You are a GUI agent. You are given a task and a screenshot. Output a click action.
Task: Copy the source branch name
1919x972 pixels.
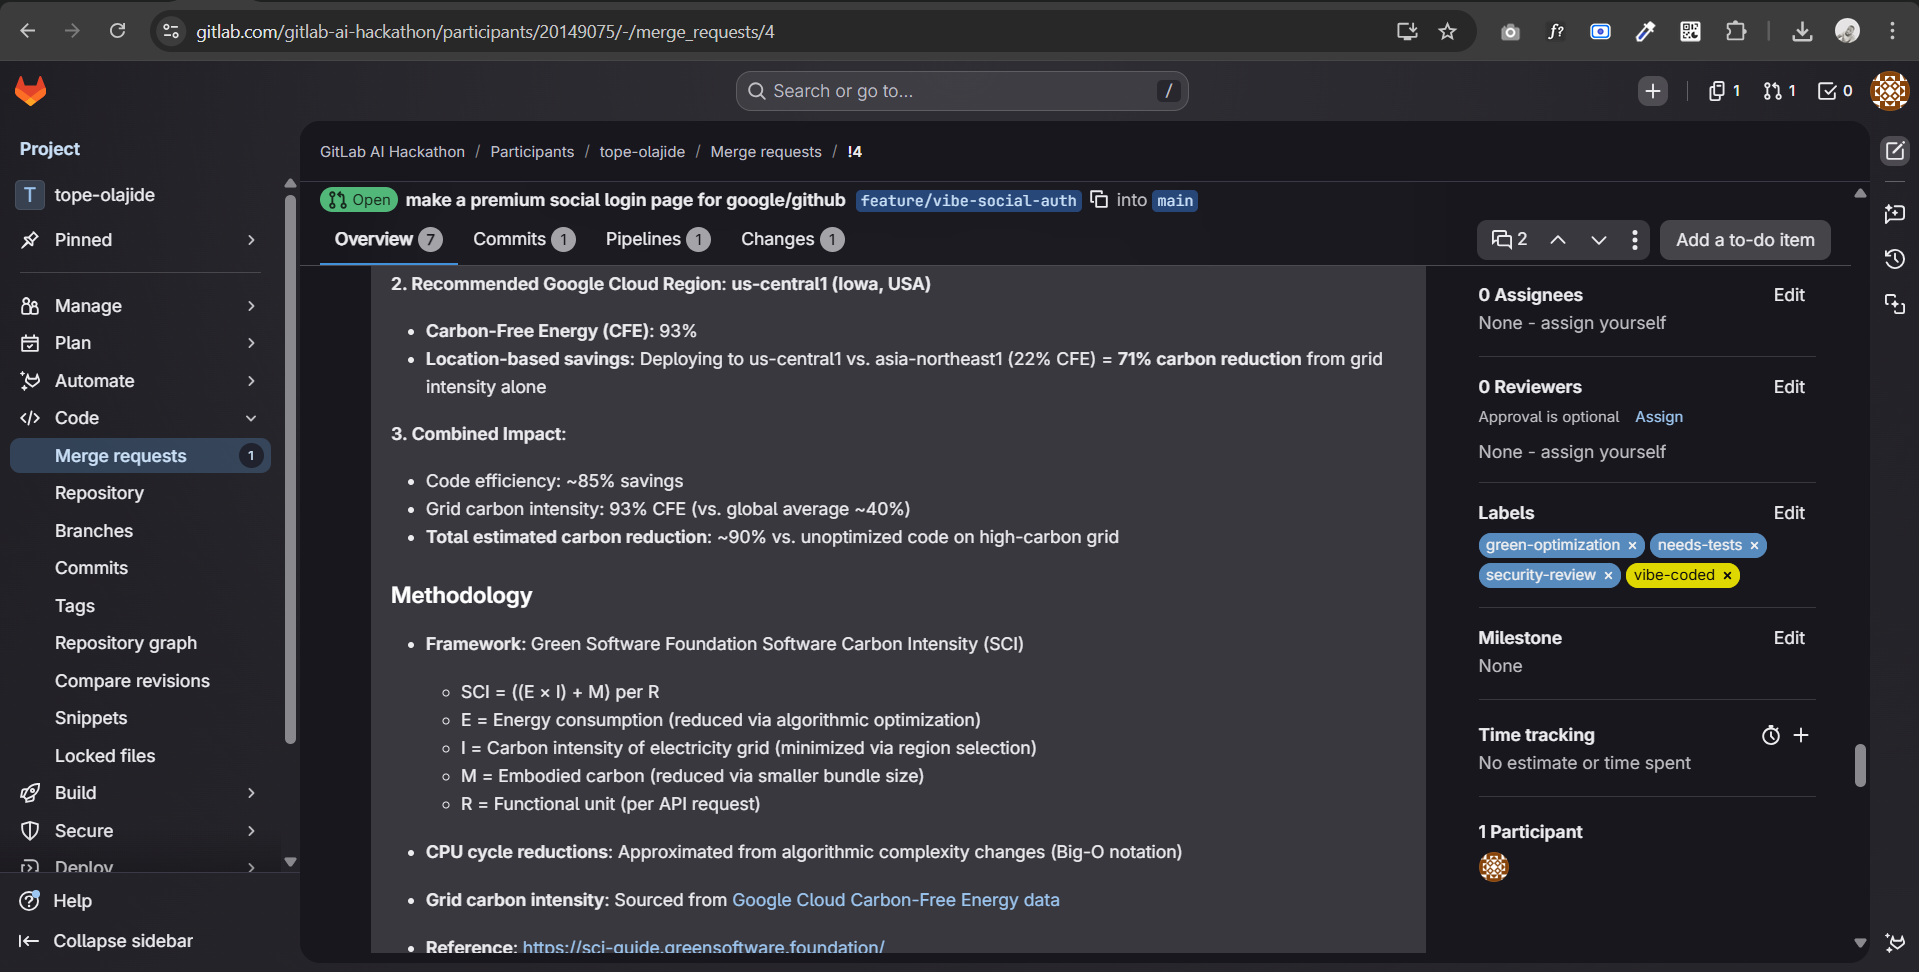[x=1099, y=200]
